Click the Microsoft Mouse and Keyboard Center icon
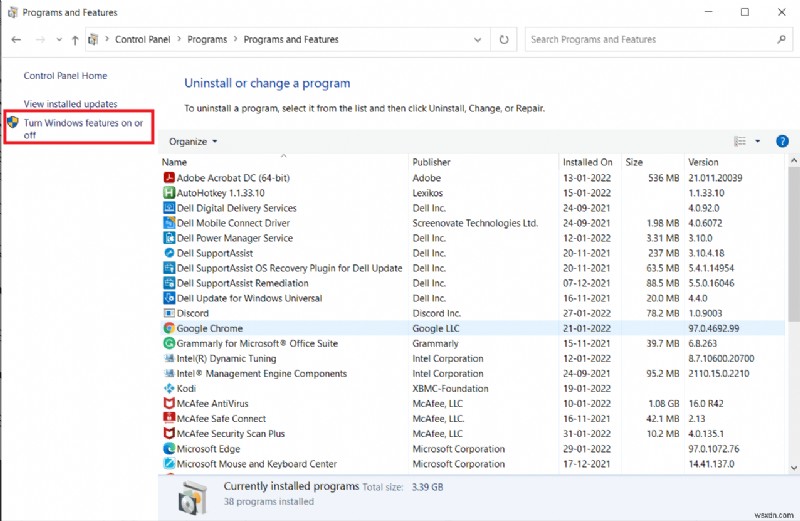 pos(169,464)
